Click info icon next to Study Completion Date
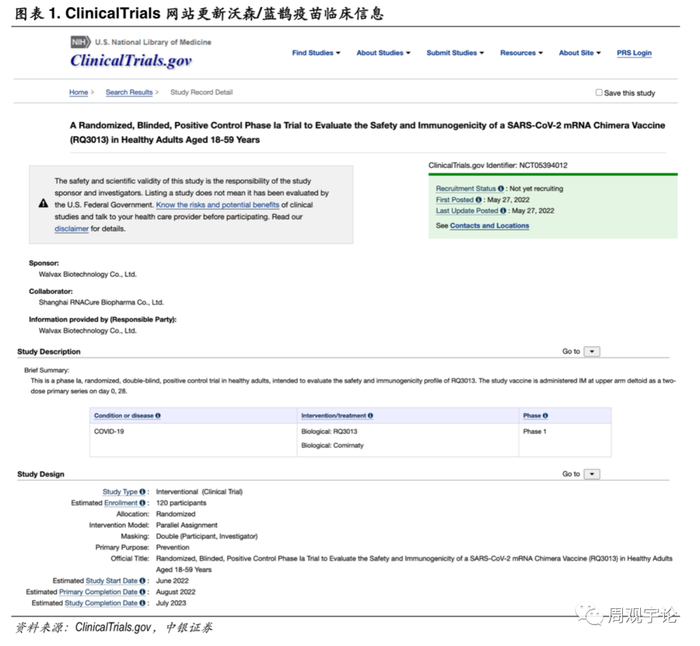The width and height of the screenshot is (700, 646). pyautogui.click(x=142, y=603)
